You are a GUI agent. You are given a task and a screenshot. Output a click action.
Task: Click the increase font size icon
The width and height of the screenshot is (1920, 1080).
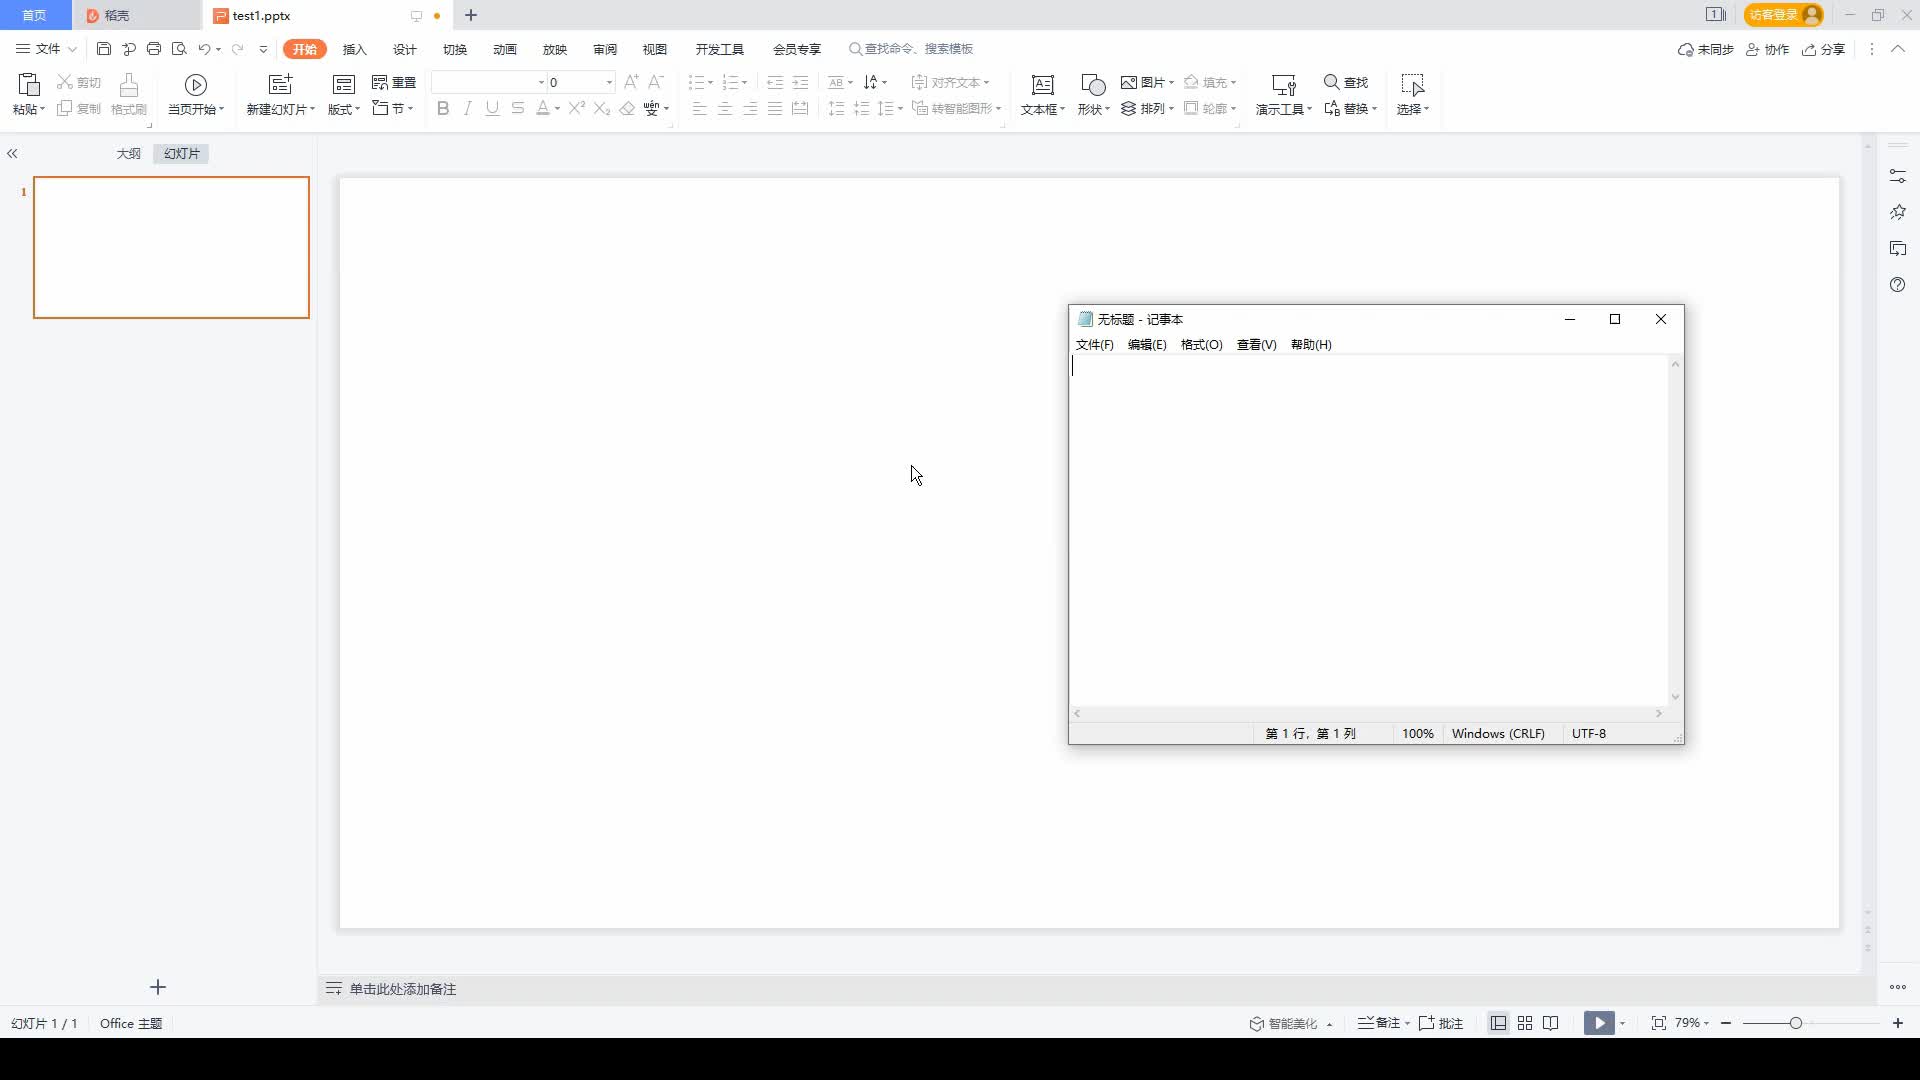pos(631,82)
